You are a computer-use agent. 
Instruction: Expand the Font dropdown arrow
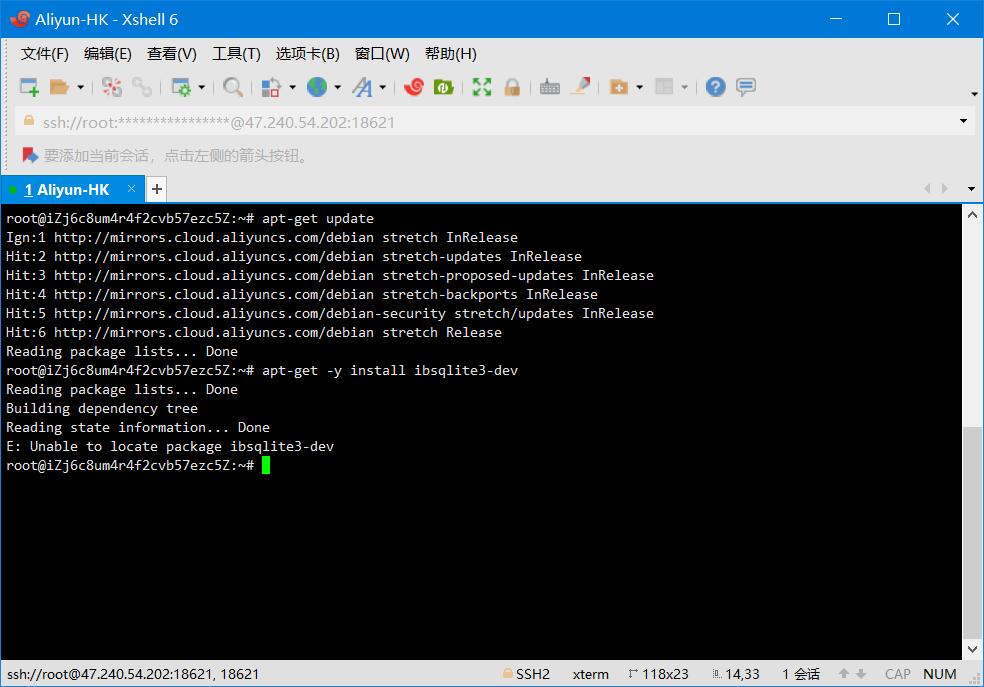382,87
